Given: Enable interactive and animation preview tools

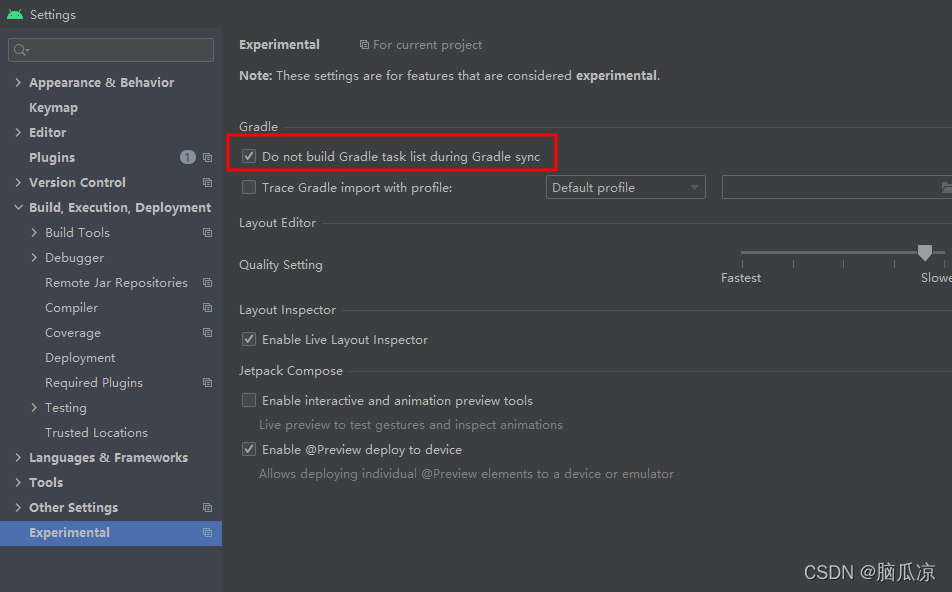Looking at the screenshot, I should tap(249, 400).
